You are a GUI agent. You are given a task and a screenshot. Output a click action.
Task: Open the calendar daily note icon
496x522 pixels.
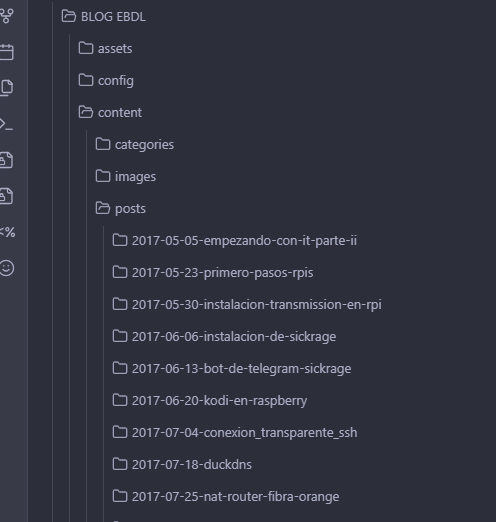[x=6, y=52]
